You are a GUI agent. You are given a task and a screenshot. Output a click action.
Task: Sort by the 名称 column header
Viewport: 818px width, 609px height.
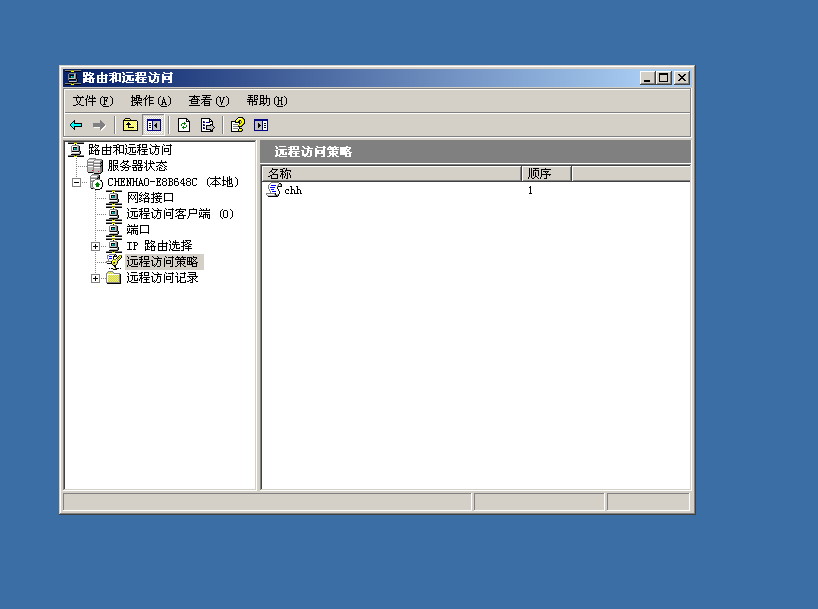tap(391, 173)
